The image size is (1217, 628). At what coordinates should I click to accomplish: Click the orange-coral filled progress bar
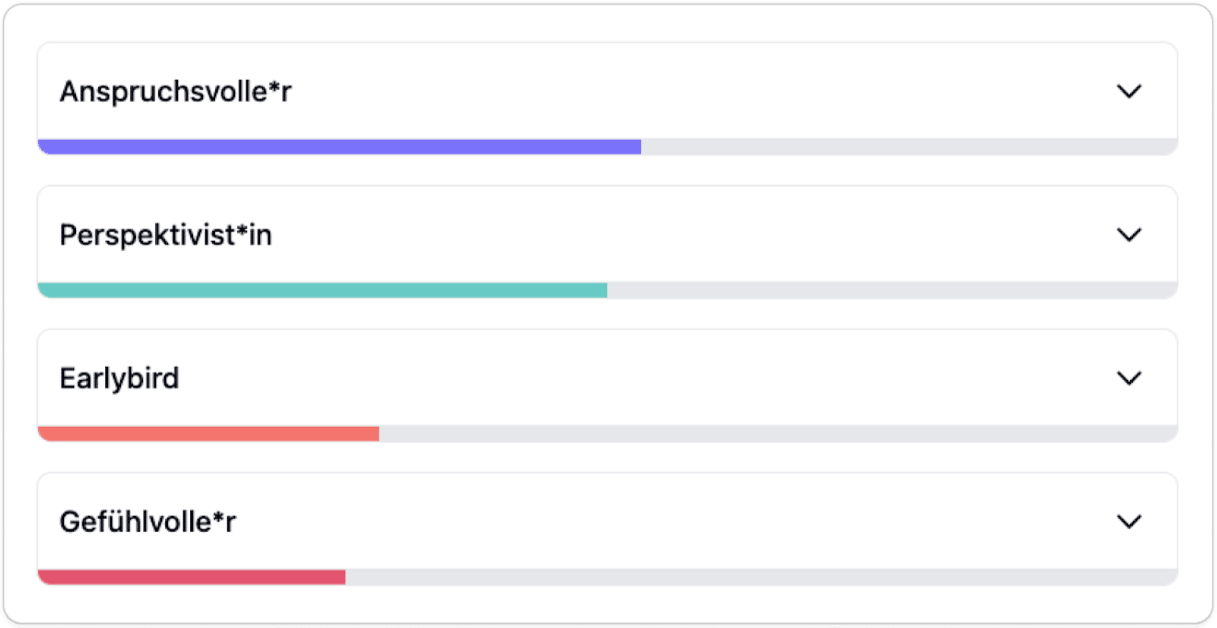(x=208, y=434)
